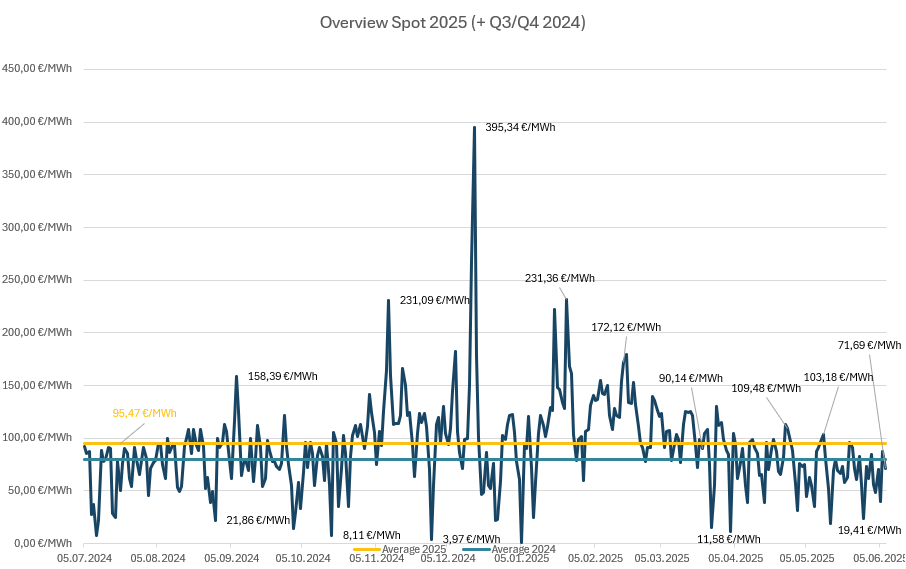
Task: Select the 158,39 €/MWh data label
Action: coord(282,377)
